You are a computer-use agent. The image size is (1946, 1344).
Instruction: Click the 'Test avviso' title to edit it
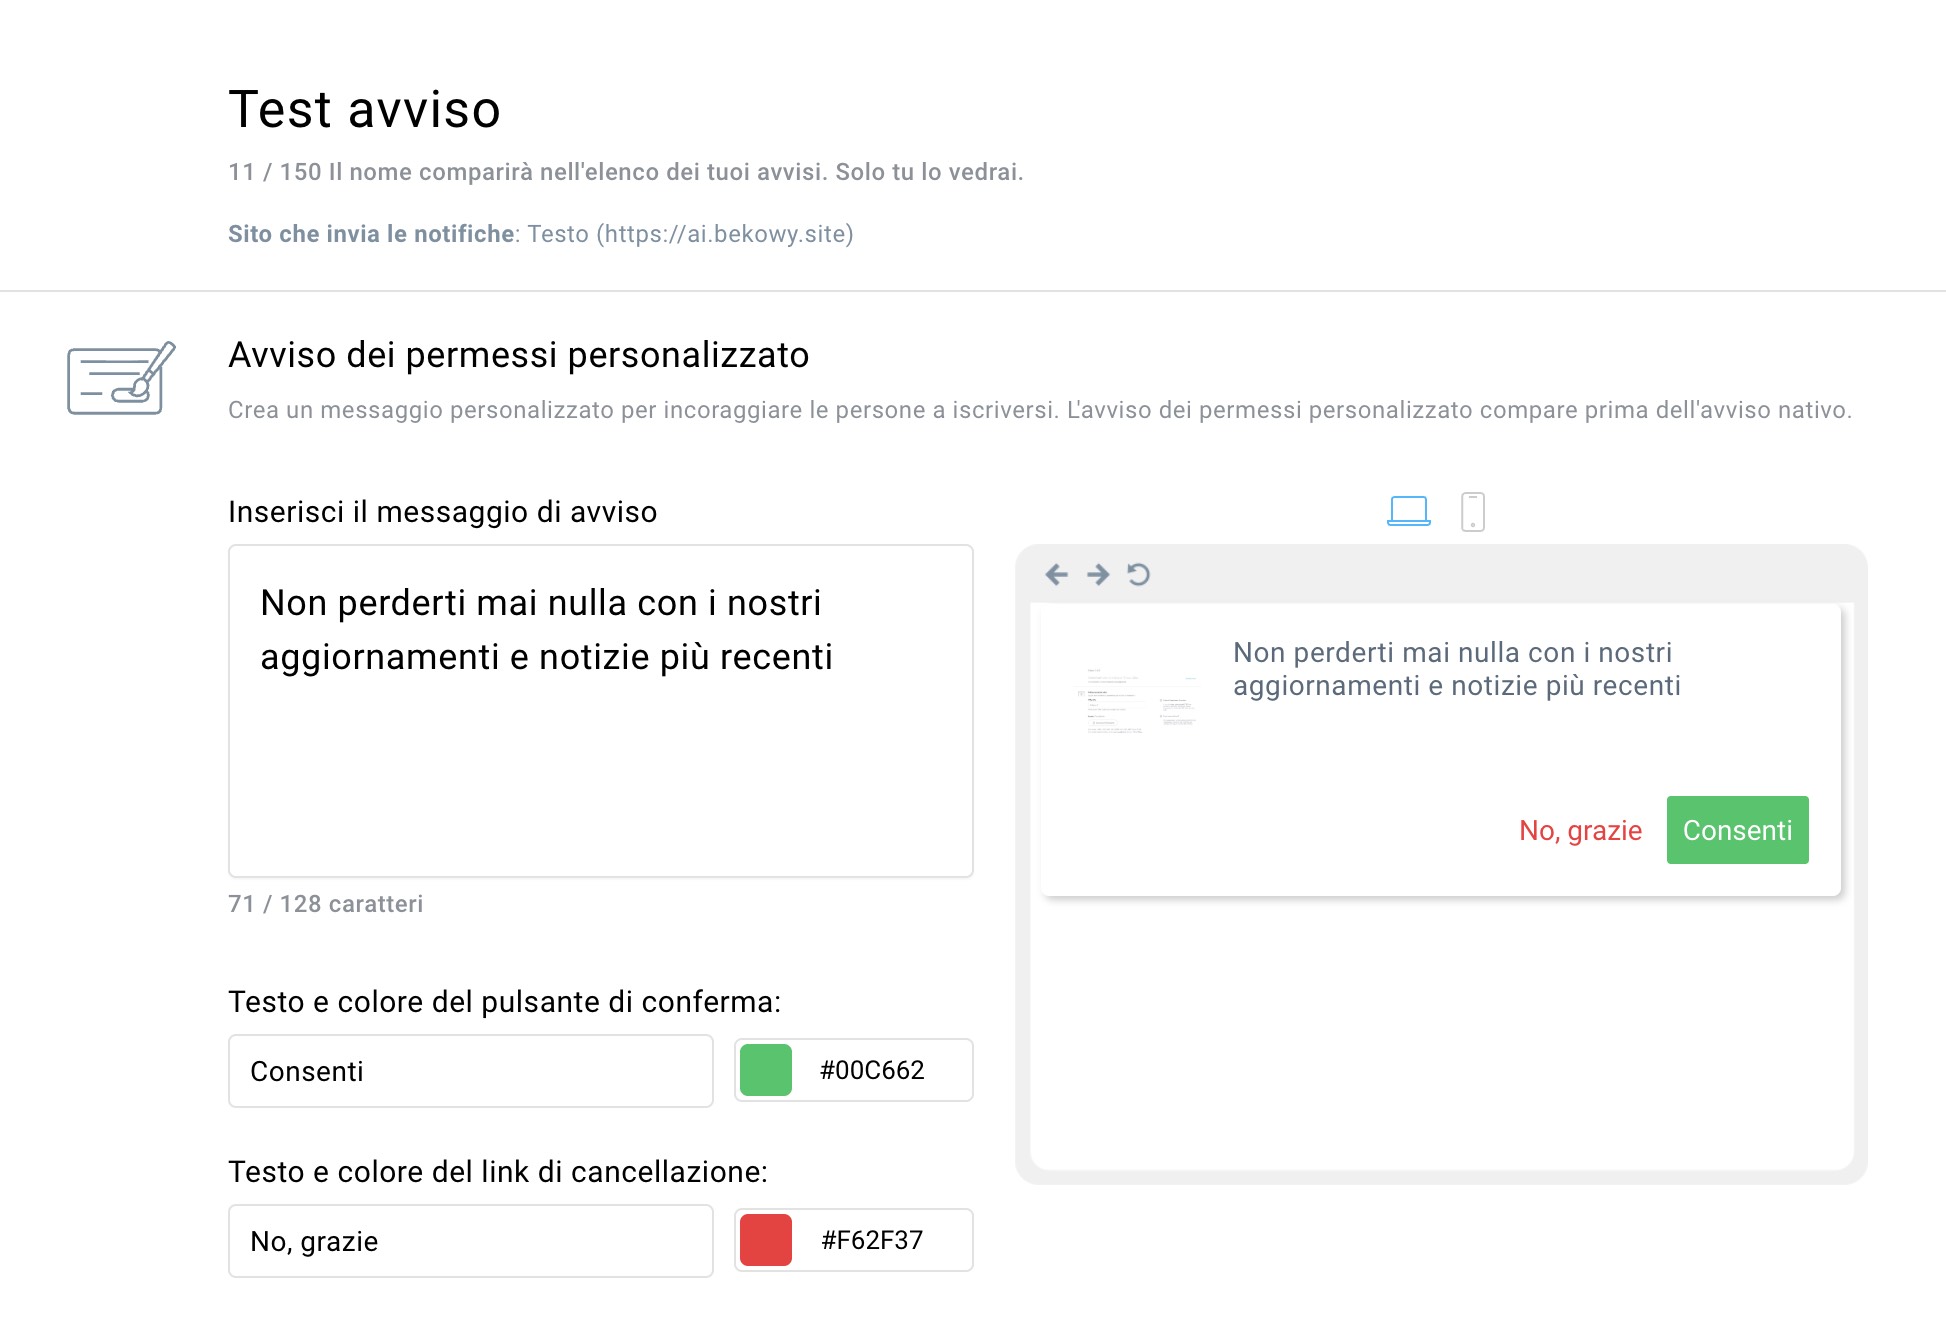coord(364,110)
